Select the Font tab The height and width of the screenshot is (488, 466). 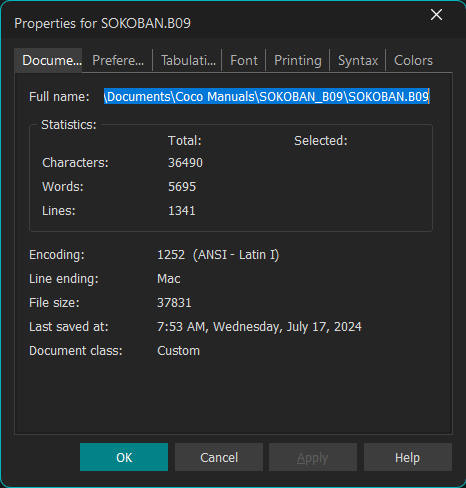tap(244, 60)
